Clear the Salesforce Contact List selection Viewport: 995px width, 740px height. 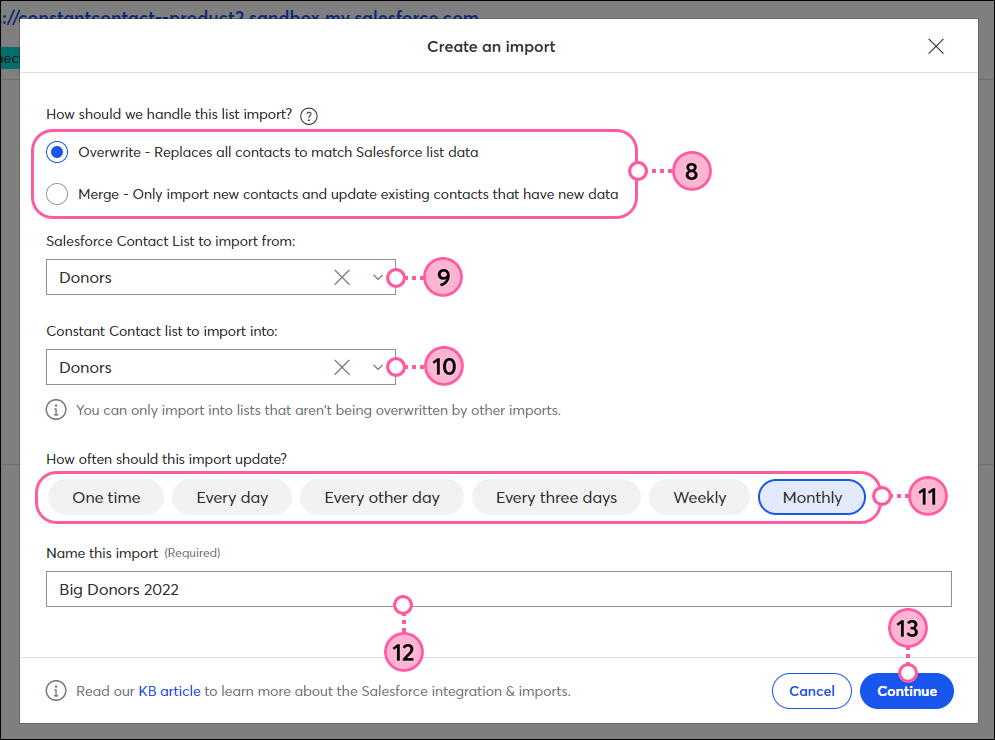point(342,277)
